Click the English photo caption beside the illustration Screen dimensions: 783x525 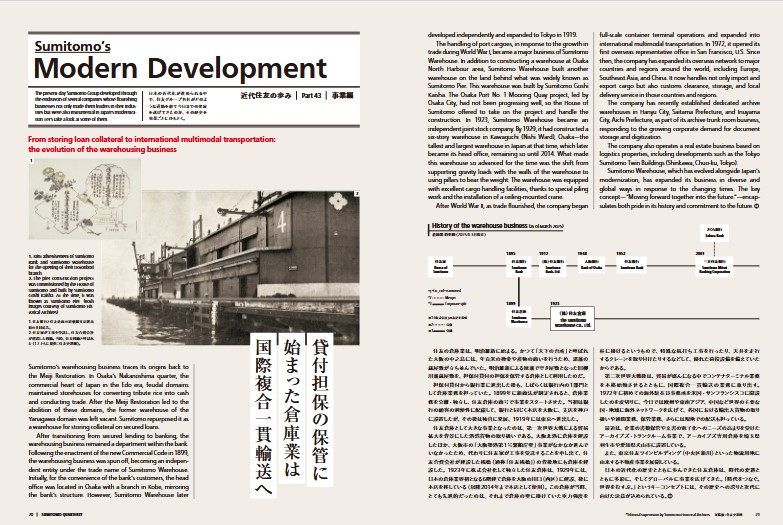pyautogui.click(x=61, y=285)
